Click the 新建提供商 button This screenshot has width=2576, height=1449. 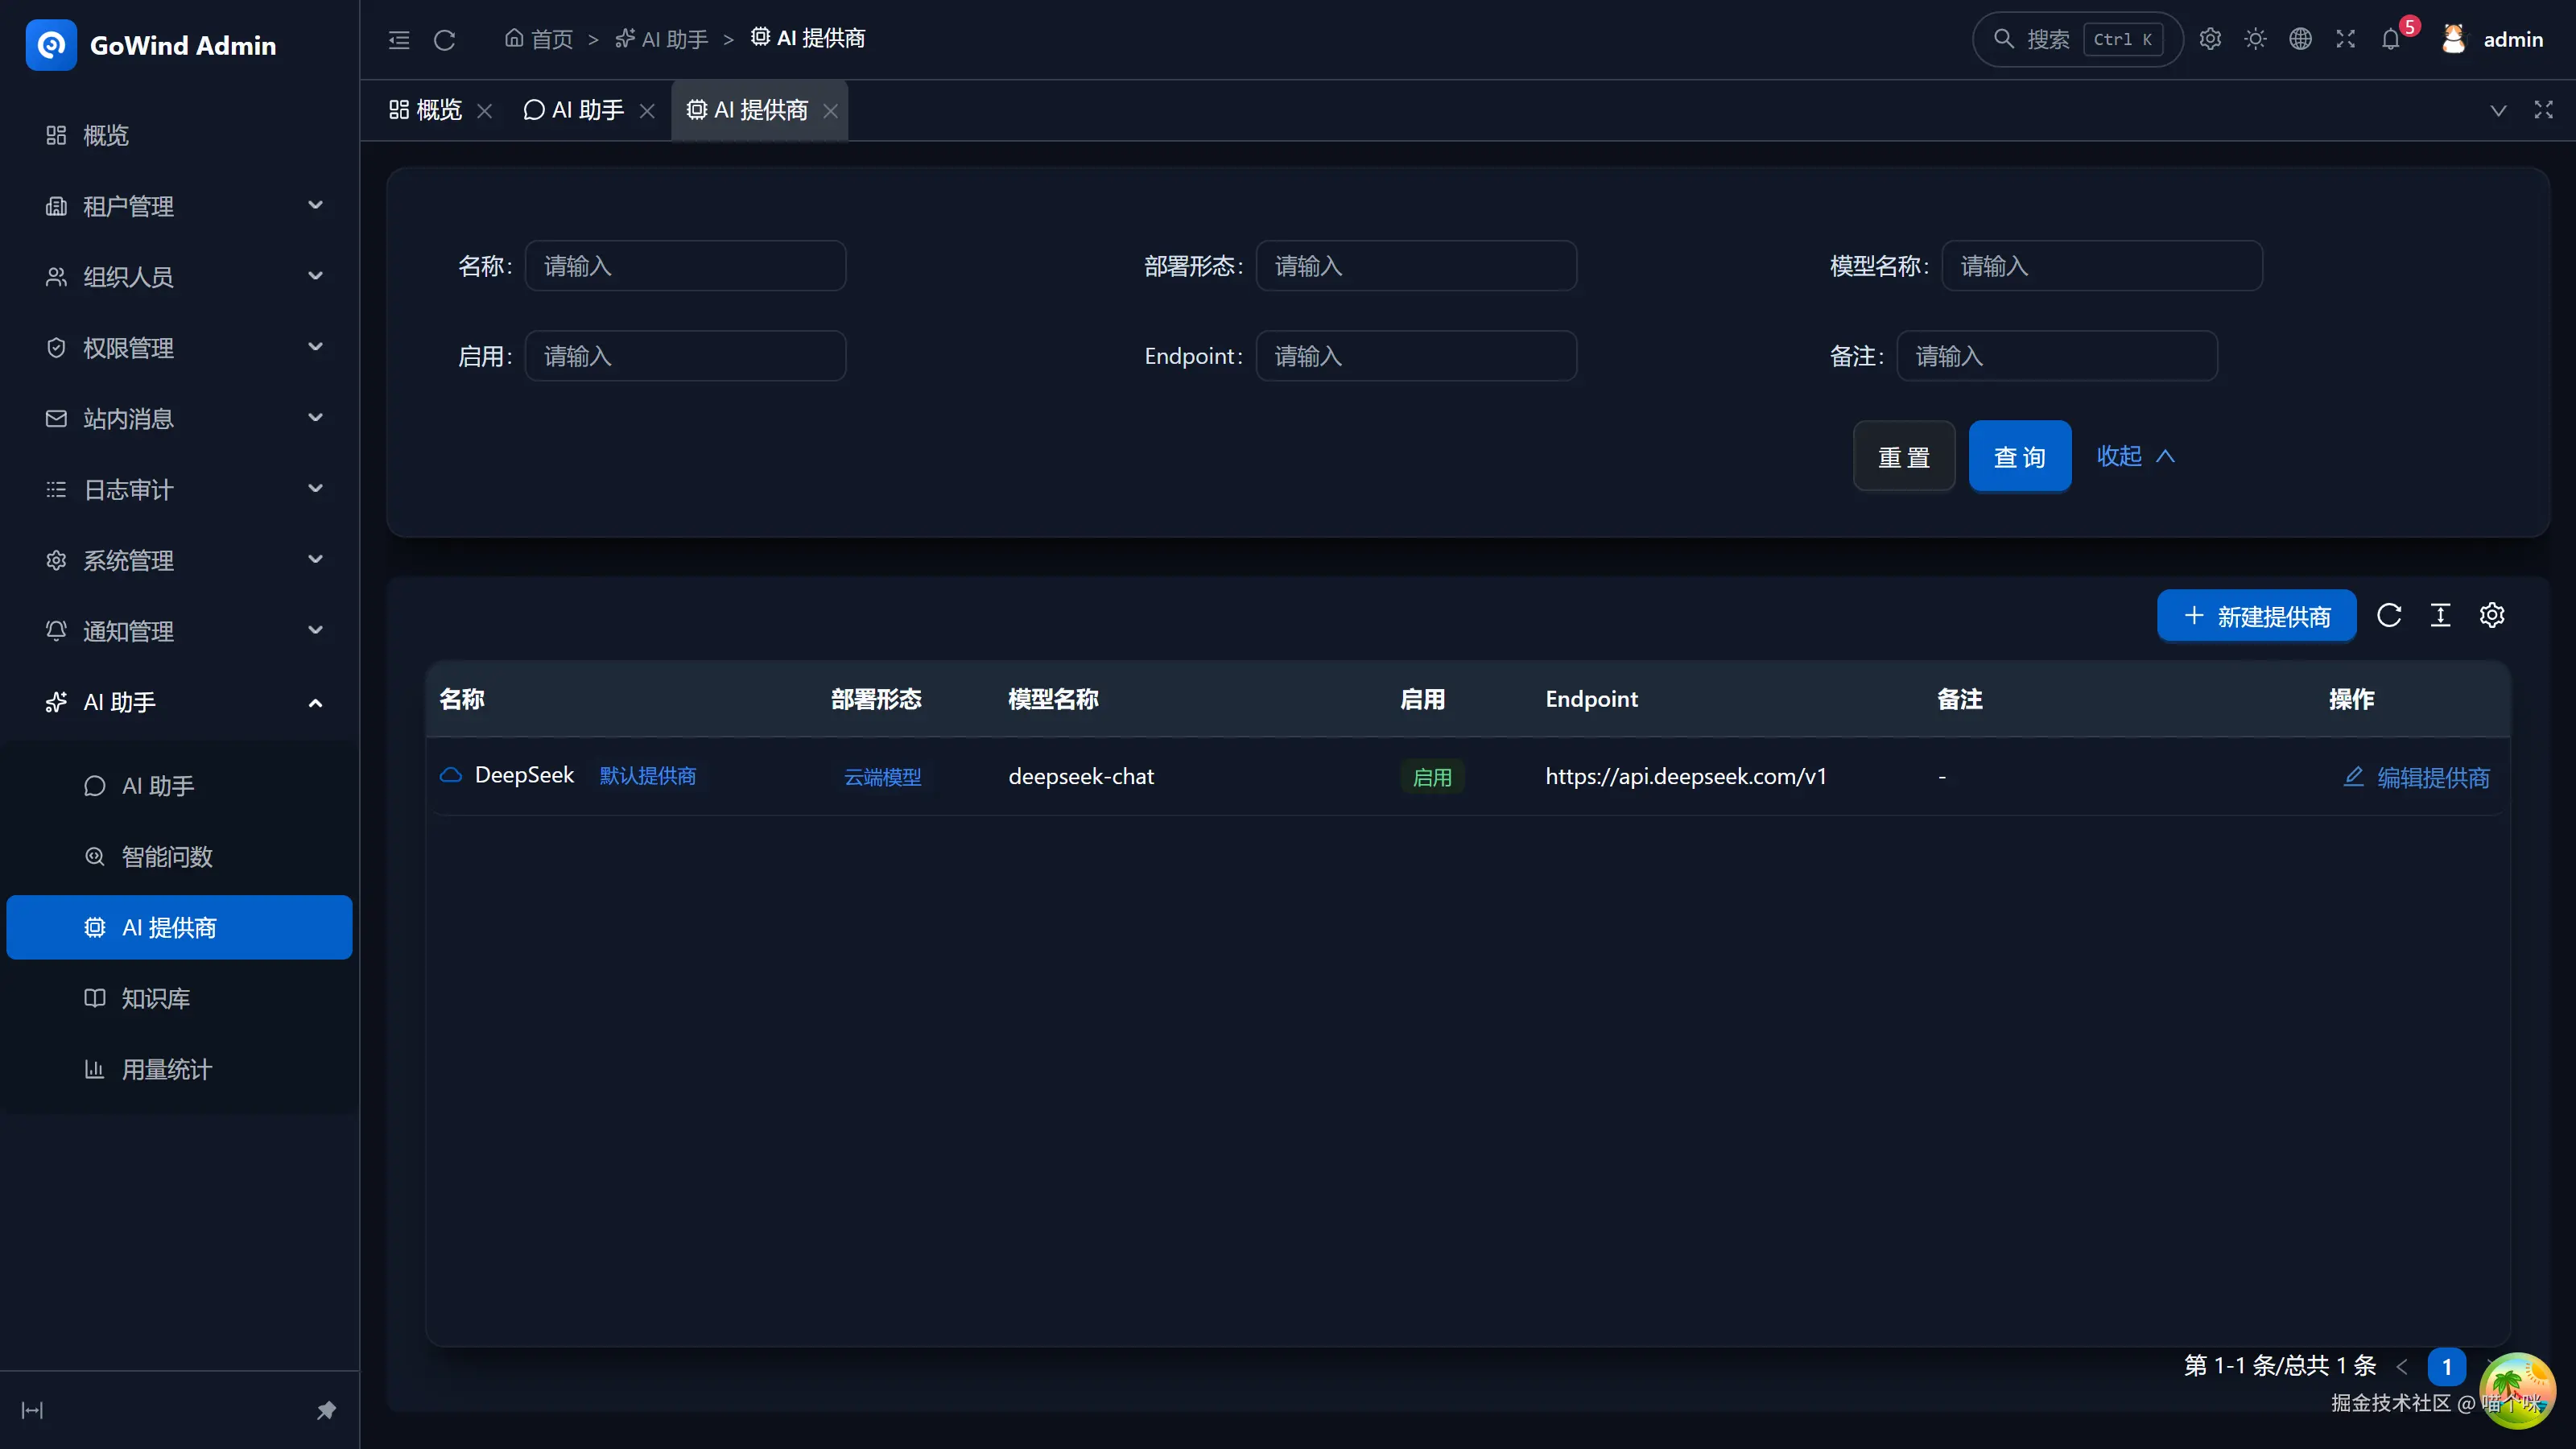[x=2256, y=616]
